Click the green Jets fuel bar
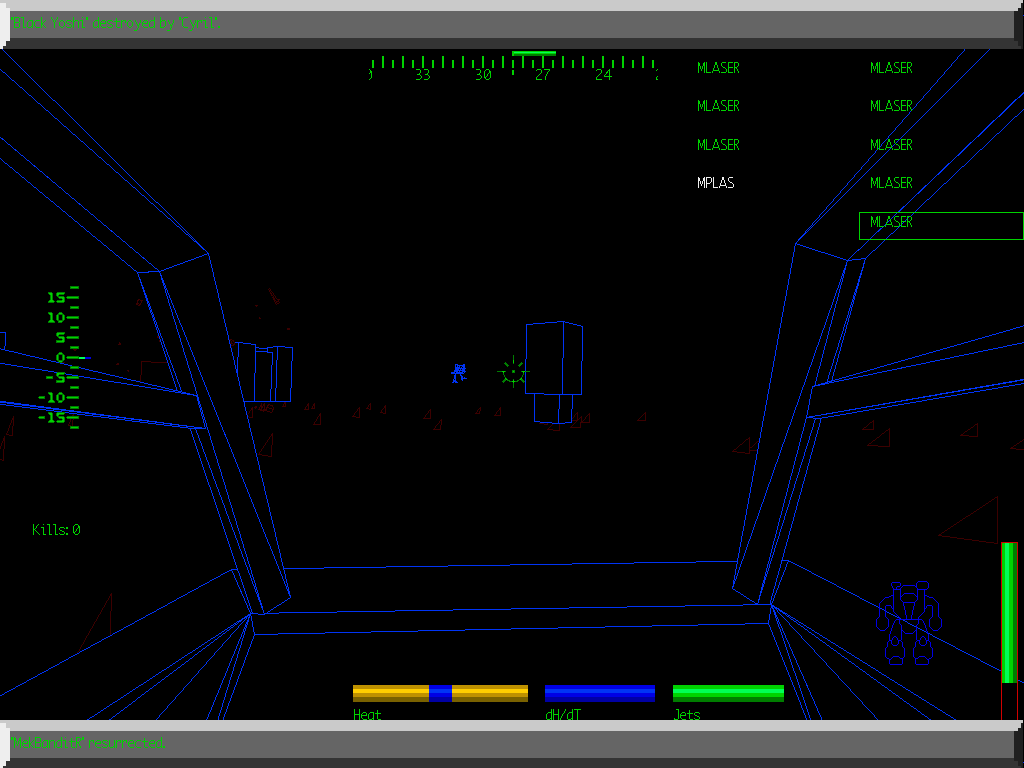1024x768 pixels. [x=728, y=693]
